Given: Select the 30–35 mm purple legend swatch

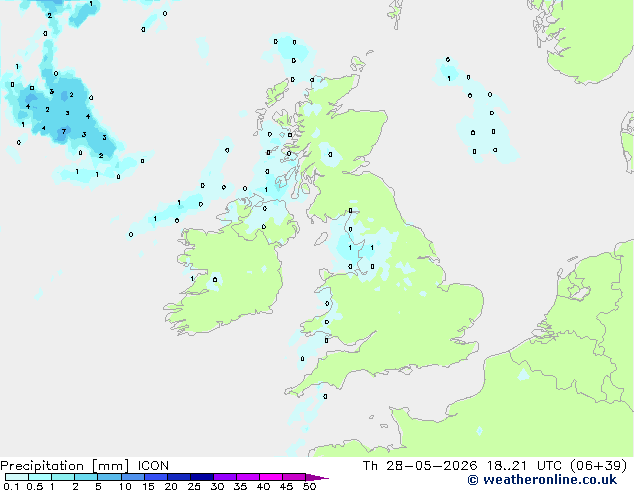Looking at the screenshot, I should [225, 477].
